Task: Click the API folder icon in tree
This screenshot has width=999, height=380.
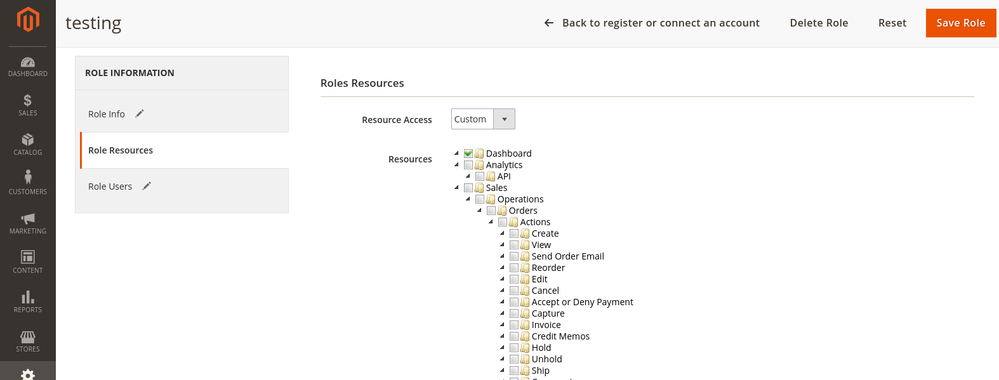Action: (x=491, y=177)
